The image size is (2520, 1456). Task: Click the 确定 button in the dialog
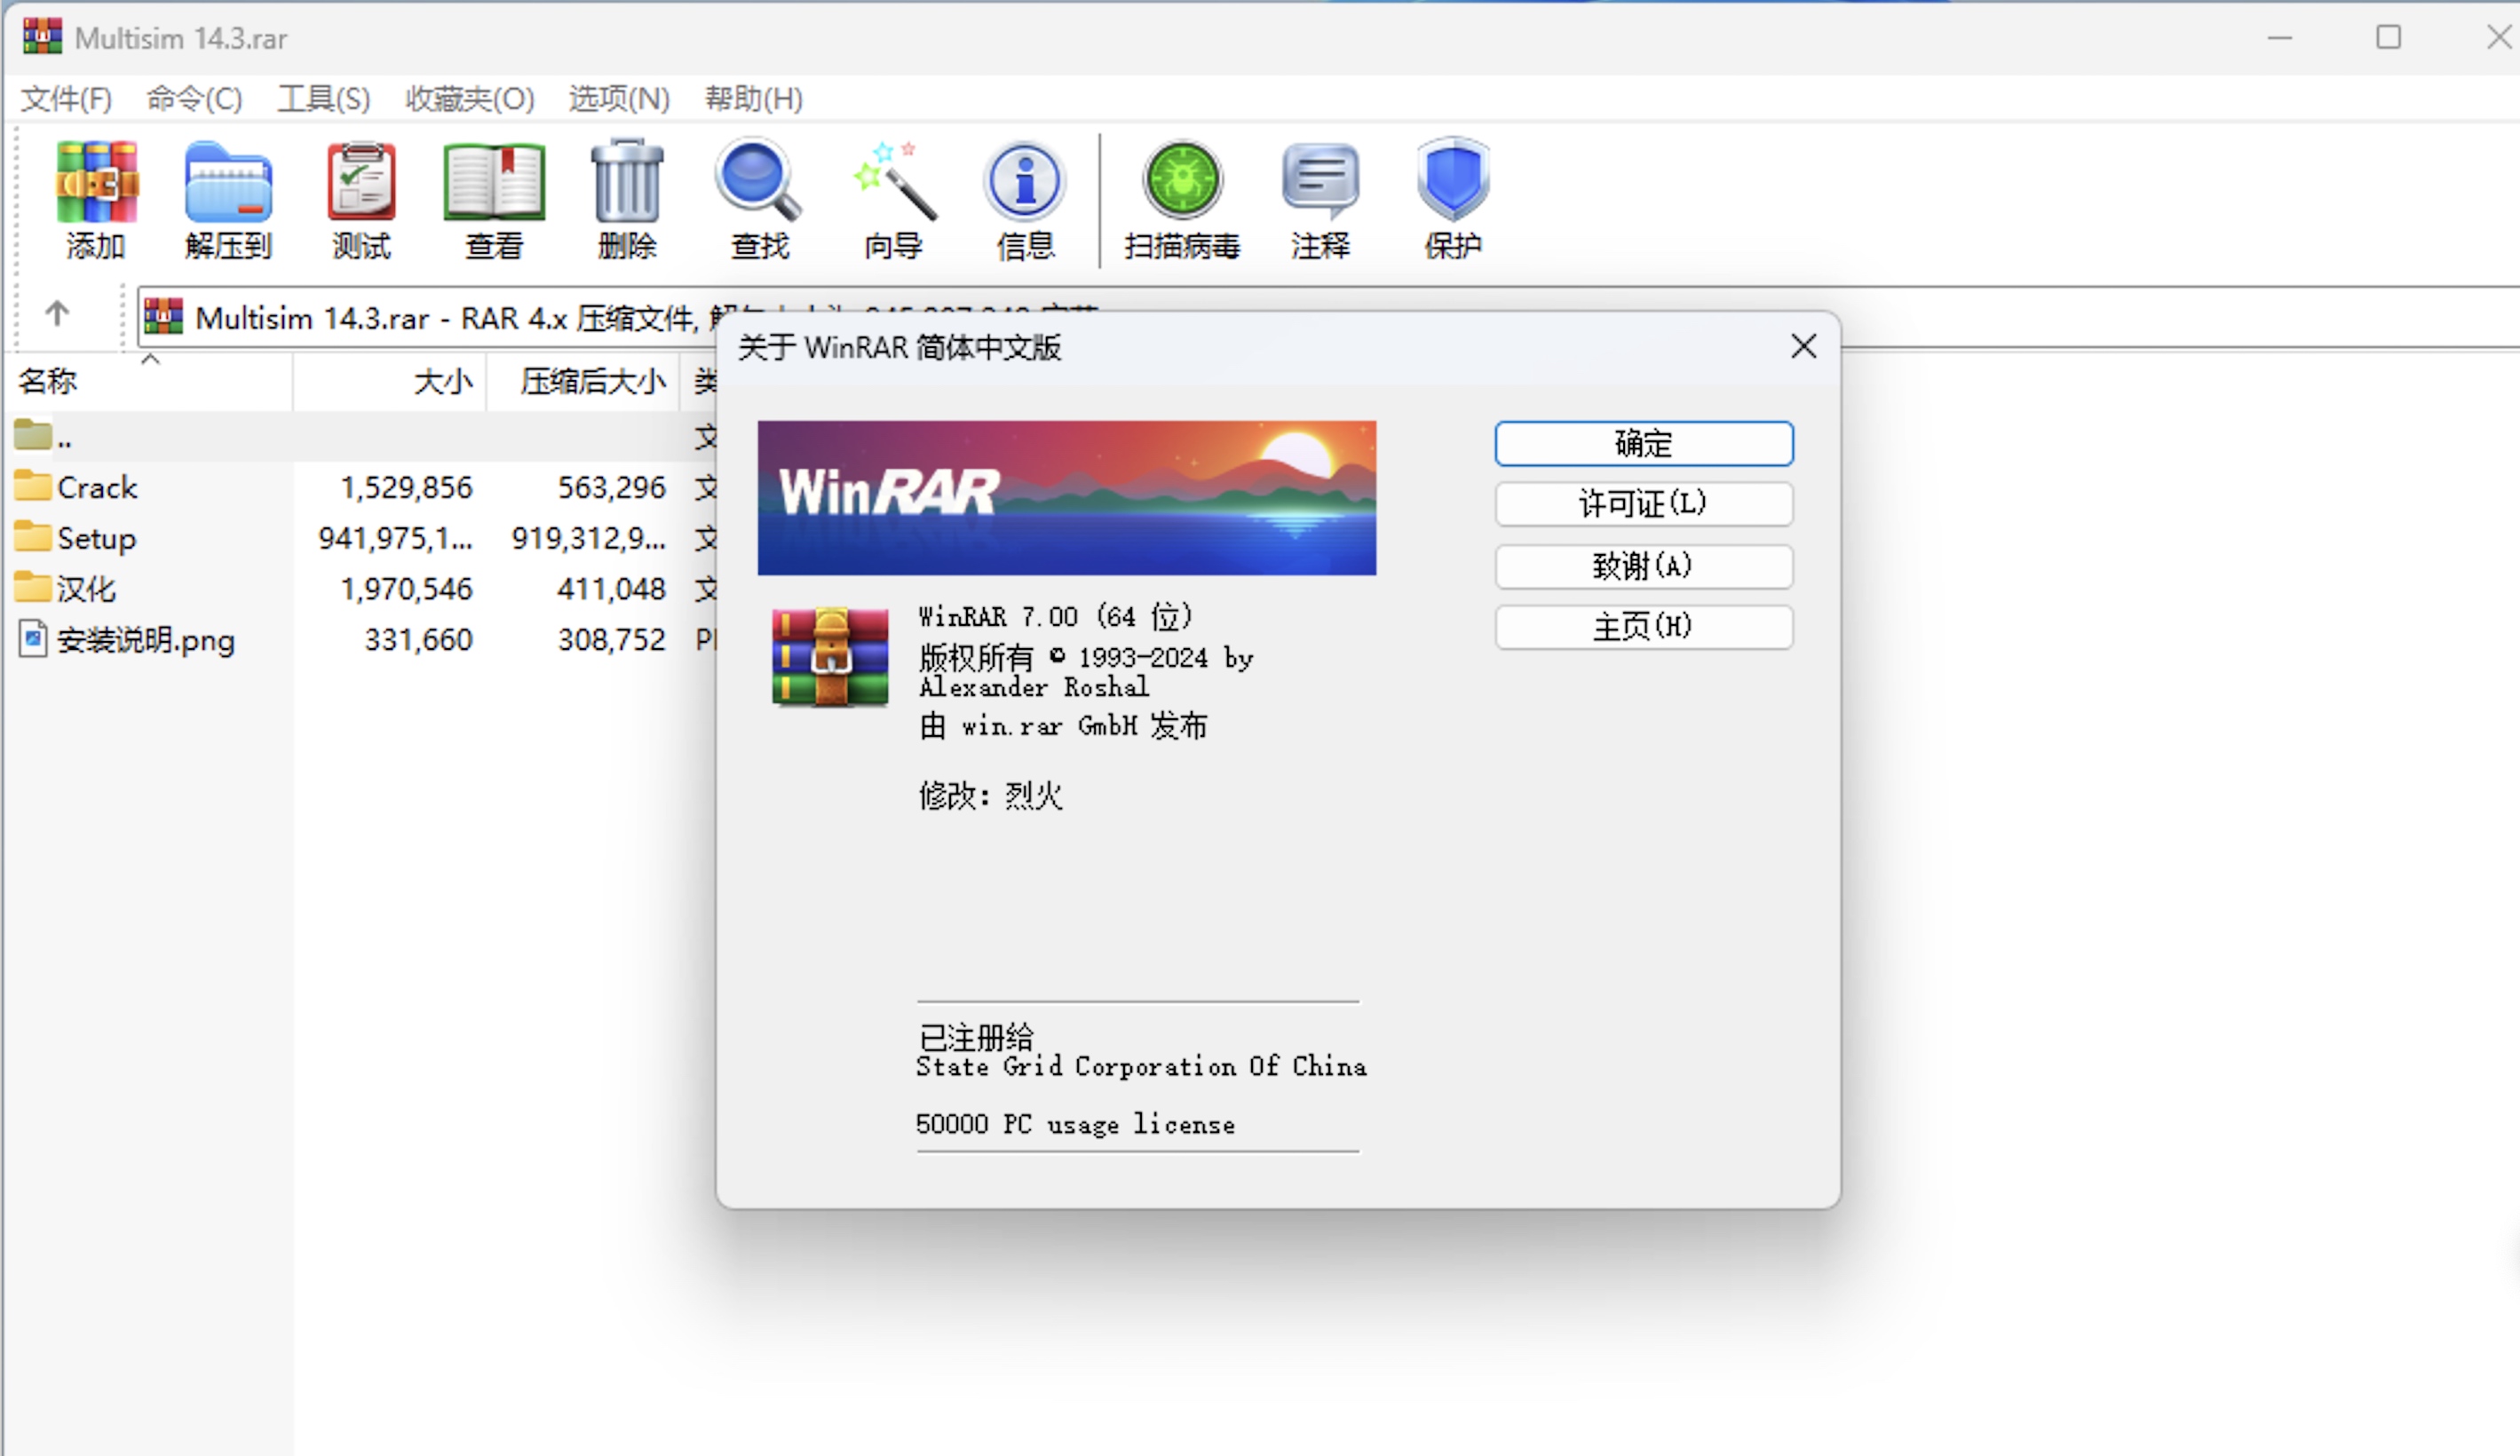[1643, 443]
